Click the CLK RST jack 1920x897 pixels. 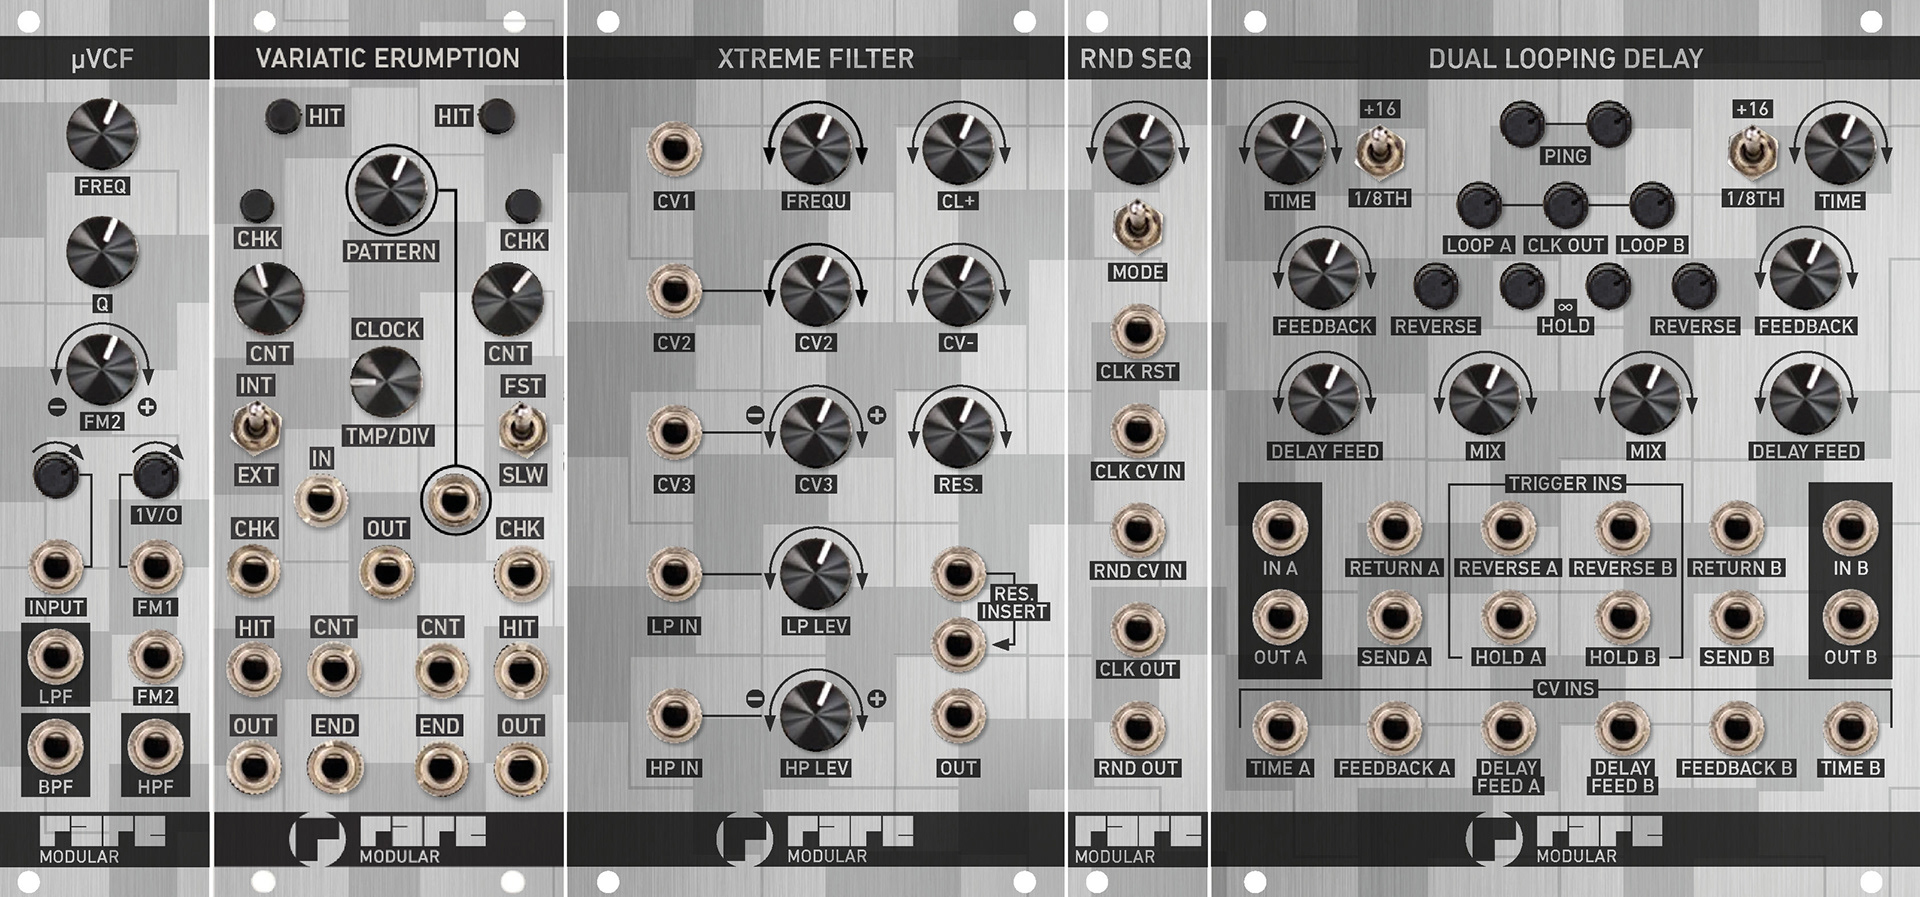tap(1137, 331)
